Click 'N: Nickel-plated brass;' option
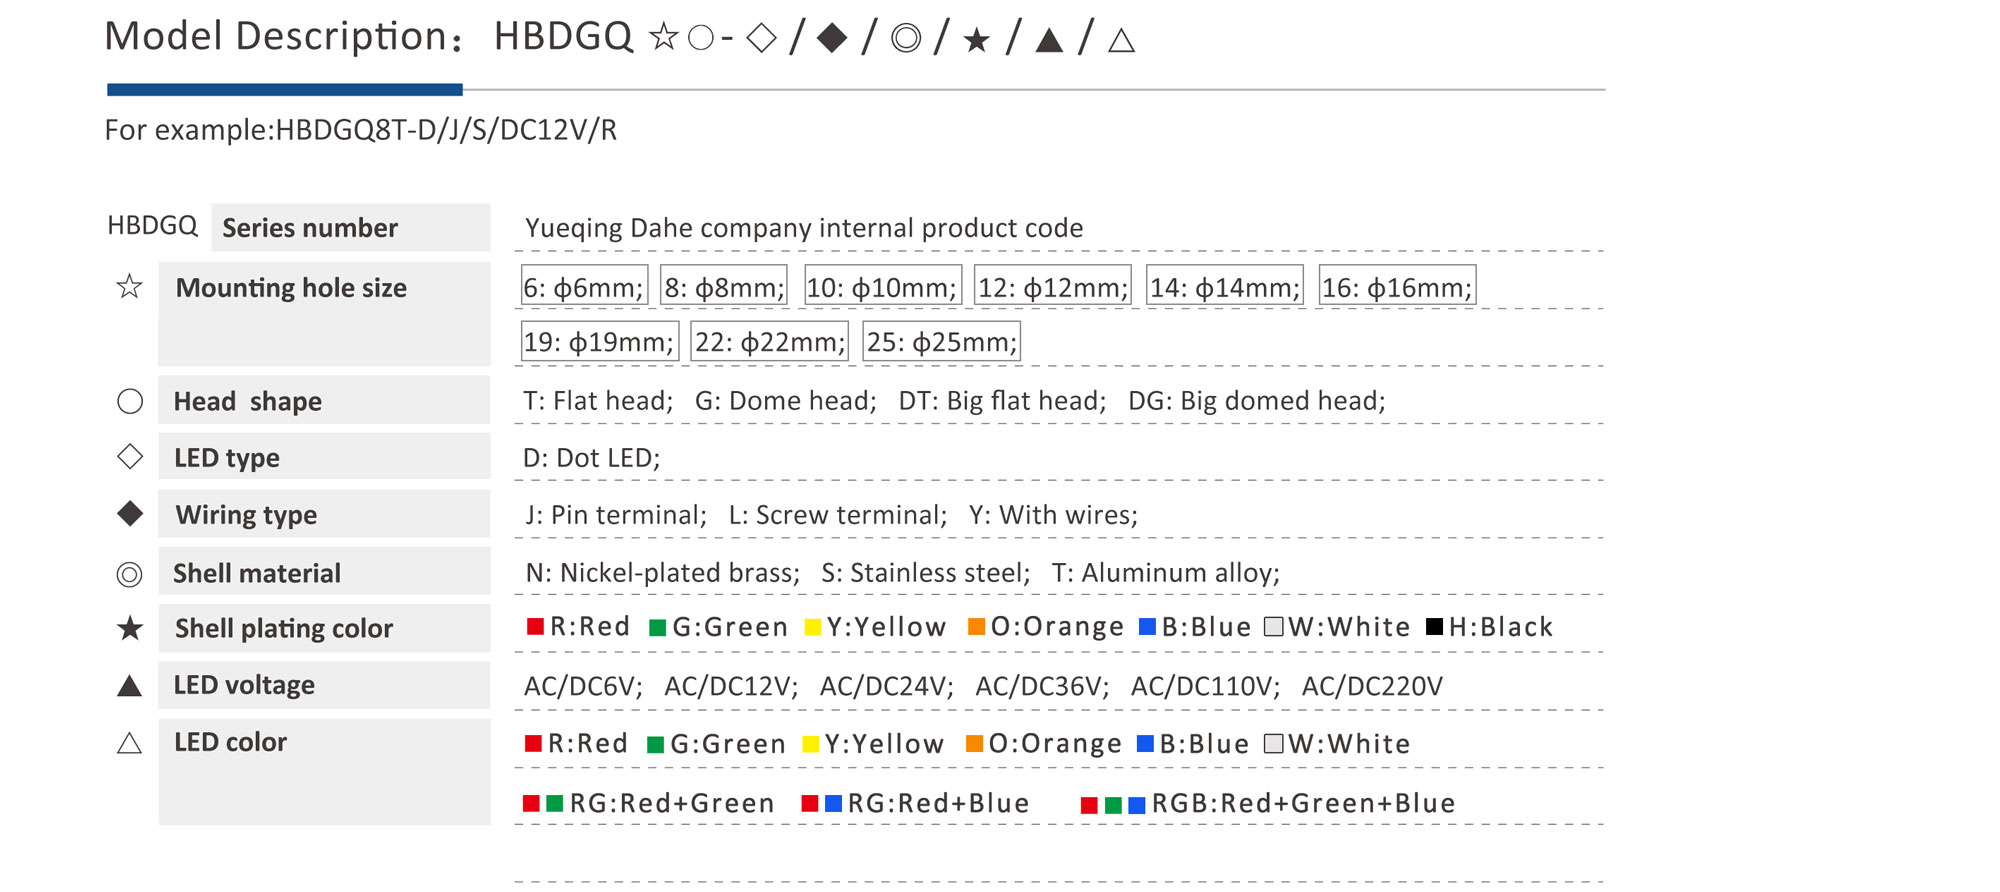Image resolution: width=2000 pixels, height=892 pixels. pos(663,573)
